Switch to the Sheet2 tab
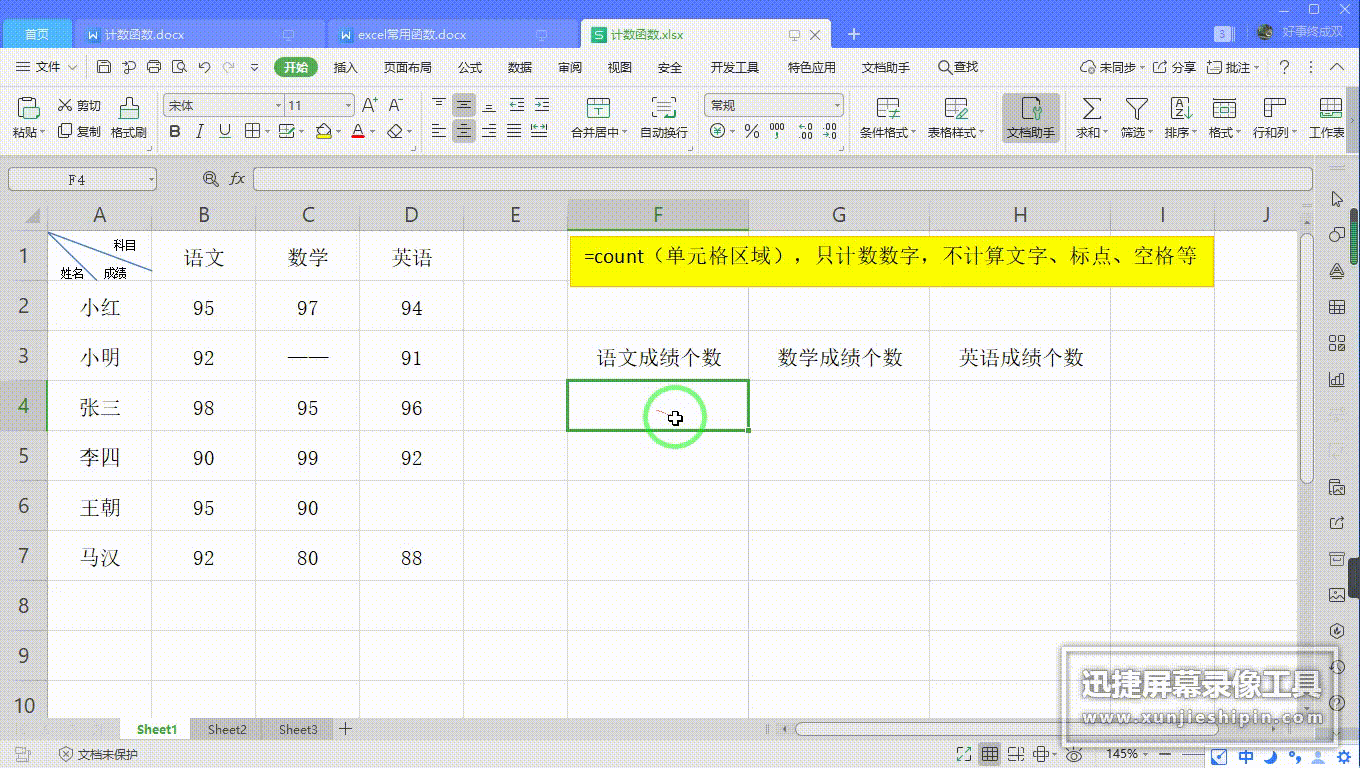The image size is (1360, 768). [x=227, y=729]
